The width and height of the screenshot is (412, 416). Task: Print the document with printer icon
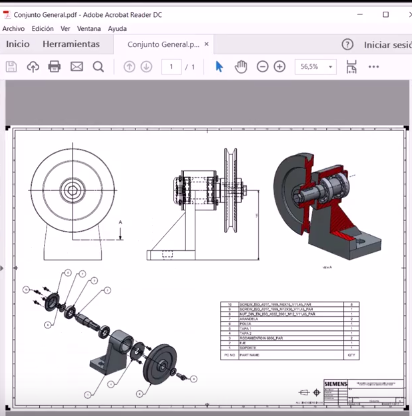pos(54,67)
